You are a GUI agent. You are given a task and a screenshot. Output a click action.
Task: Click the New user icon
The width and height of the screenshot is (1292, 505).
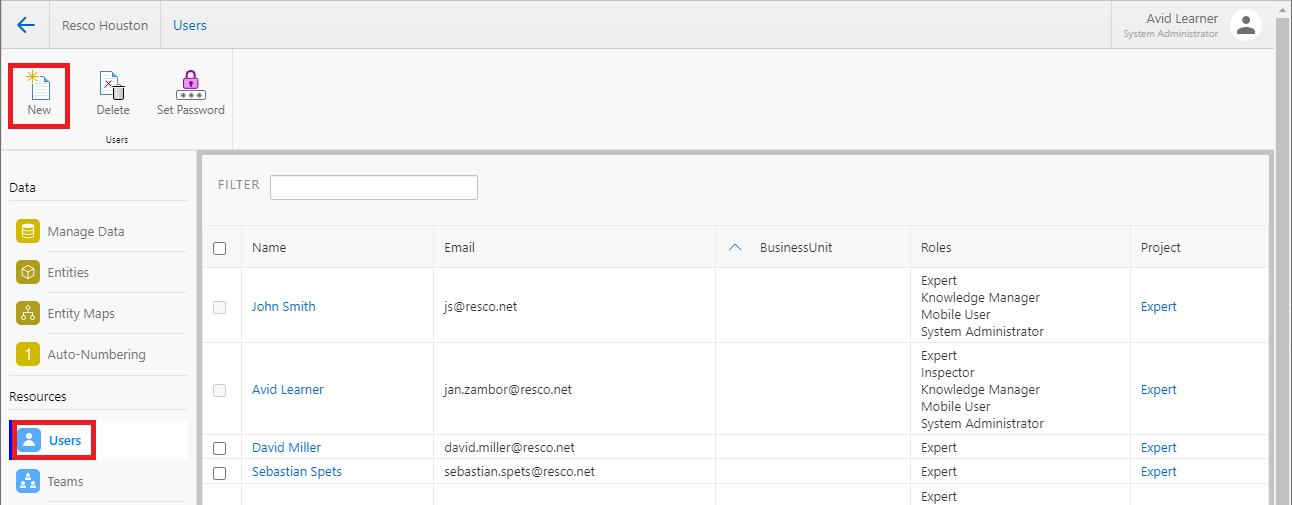[x=39, y=88]
